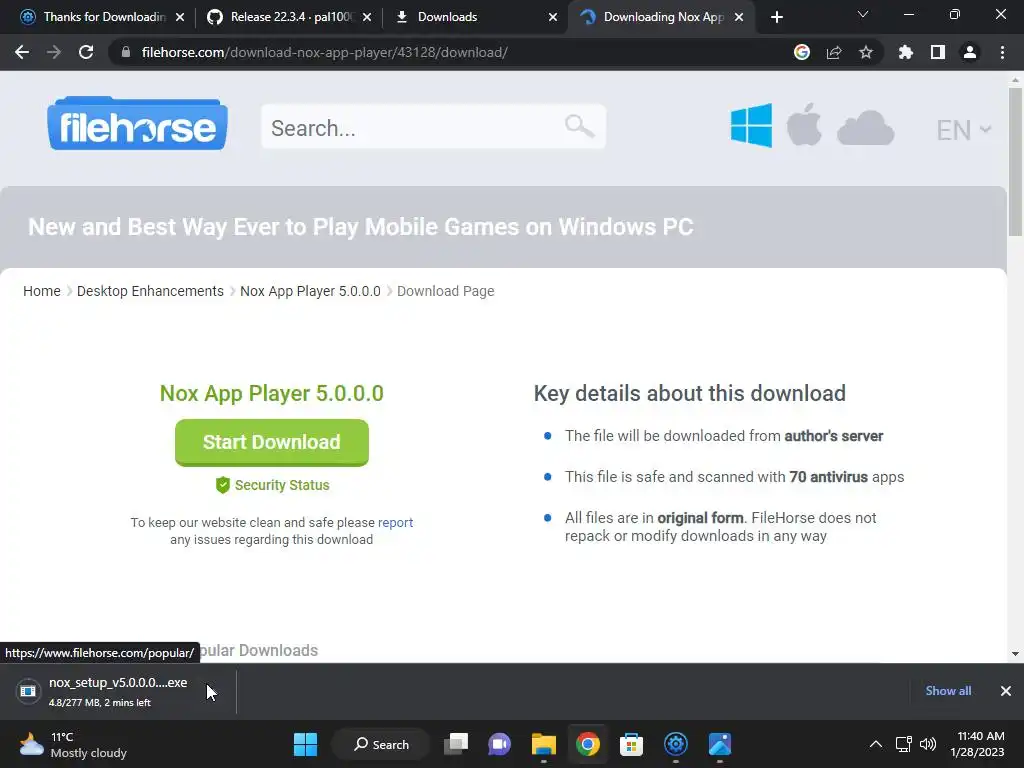Open the clock and date panel

[977, 744]
